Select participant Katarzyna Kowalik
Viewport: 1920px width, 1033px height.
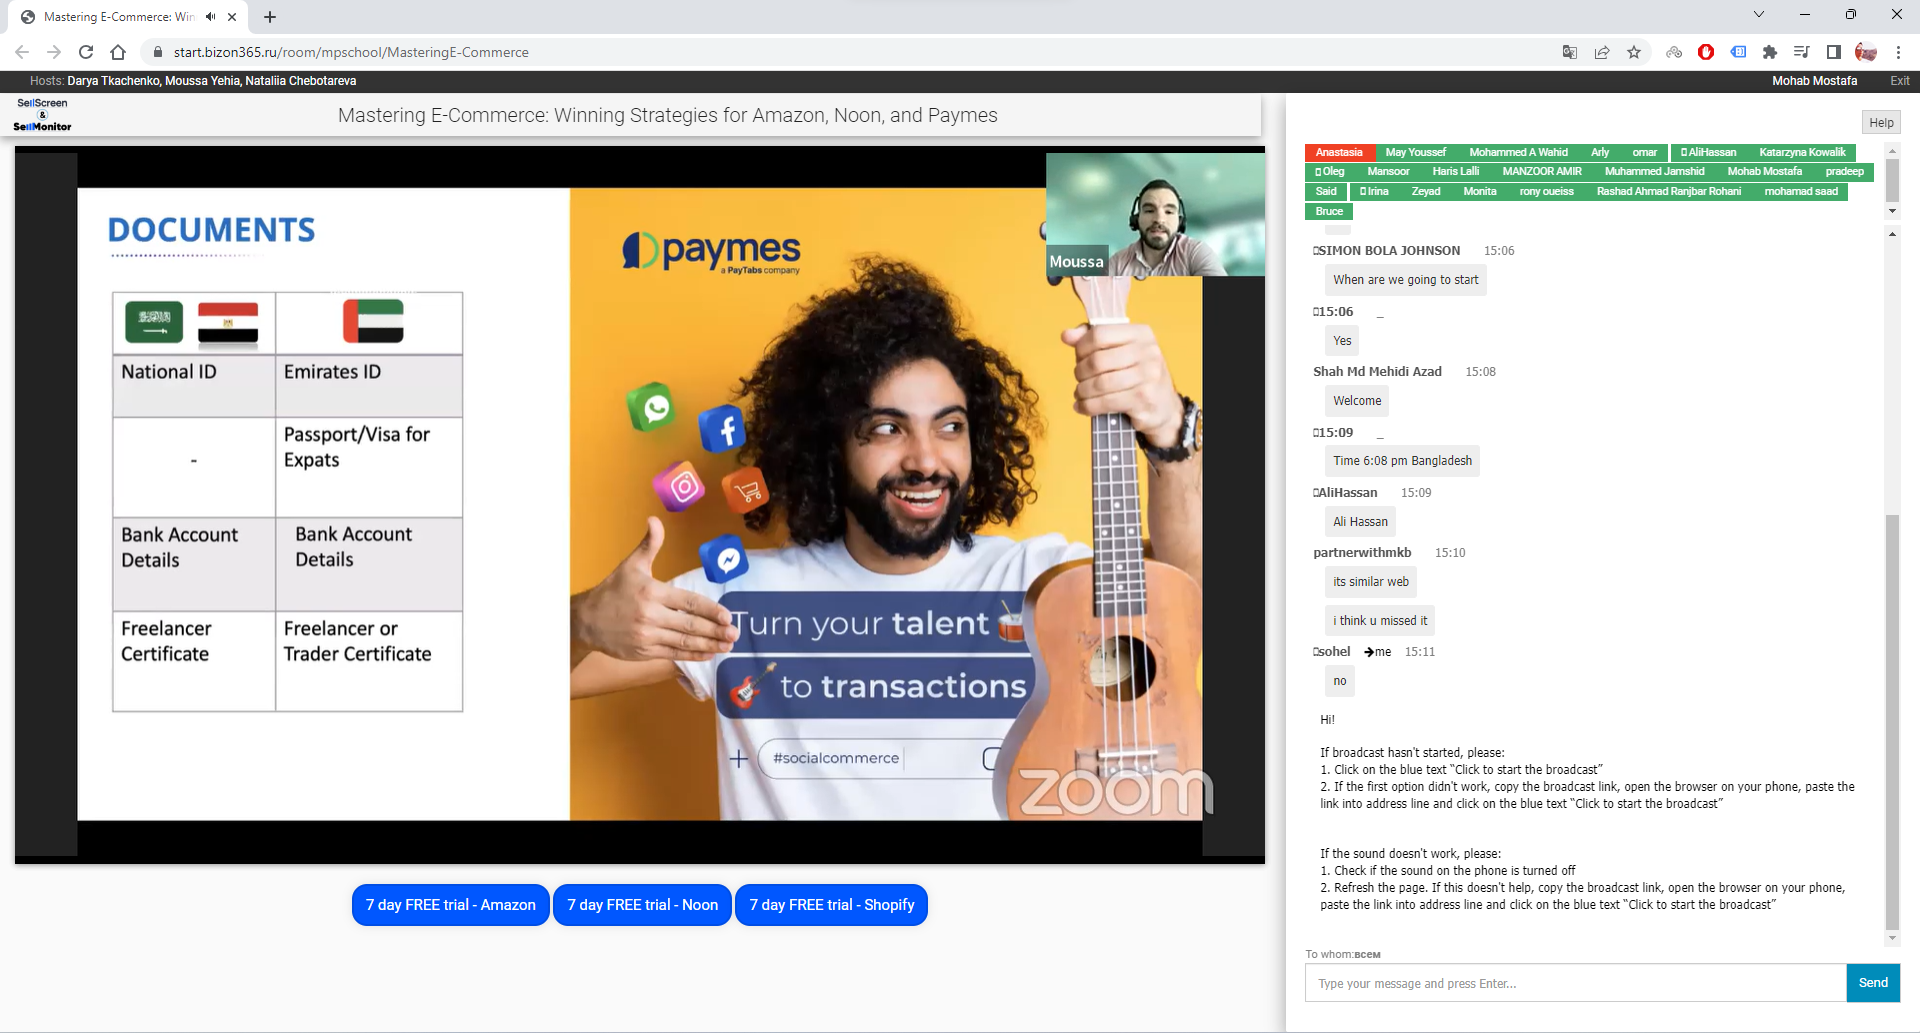click(x=1802, y=153)
